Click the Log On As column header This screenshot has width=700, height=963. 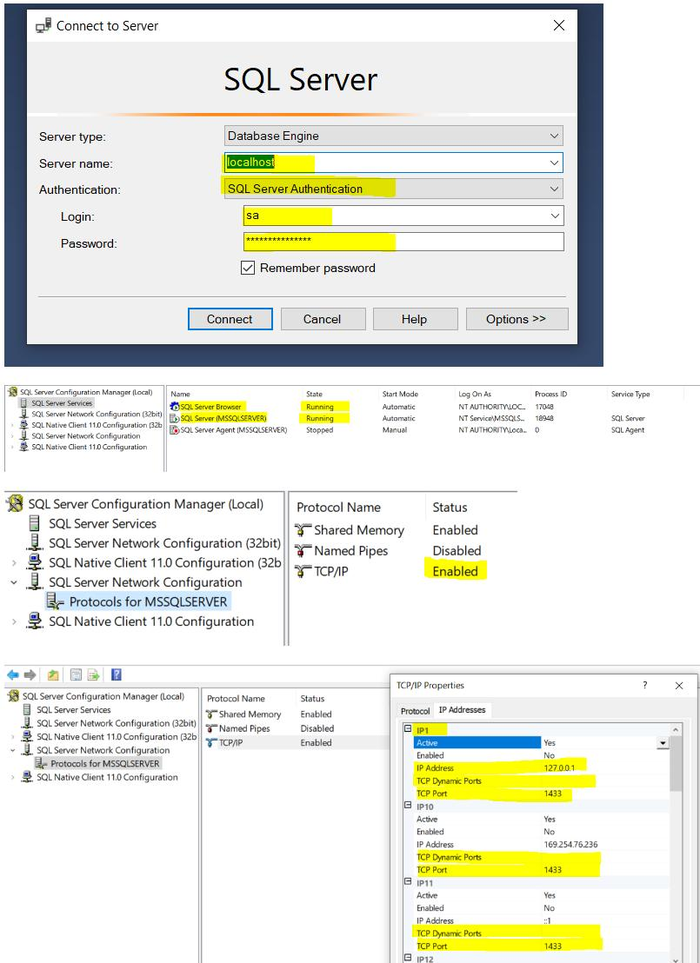(x=474, y=394)
